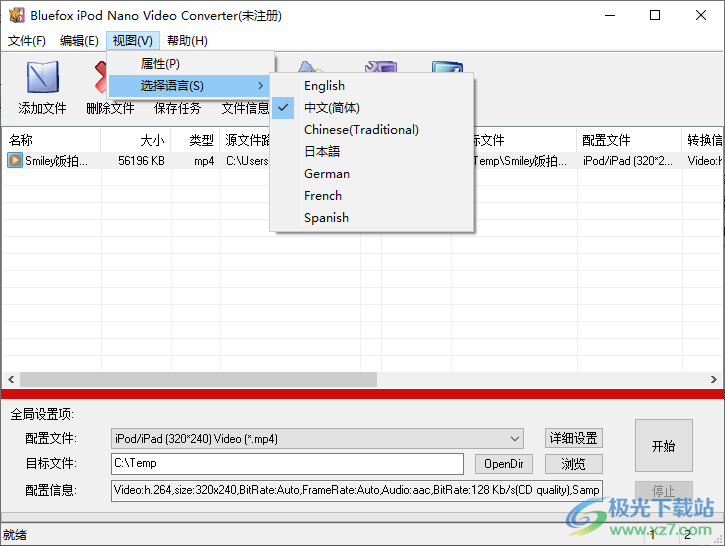Screen dimensions: 725x546
Task: Click the Add File toolbar icon
Action: click(x=43, y=77)
